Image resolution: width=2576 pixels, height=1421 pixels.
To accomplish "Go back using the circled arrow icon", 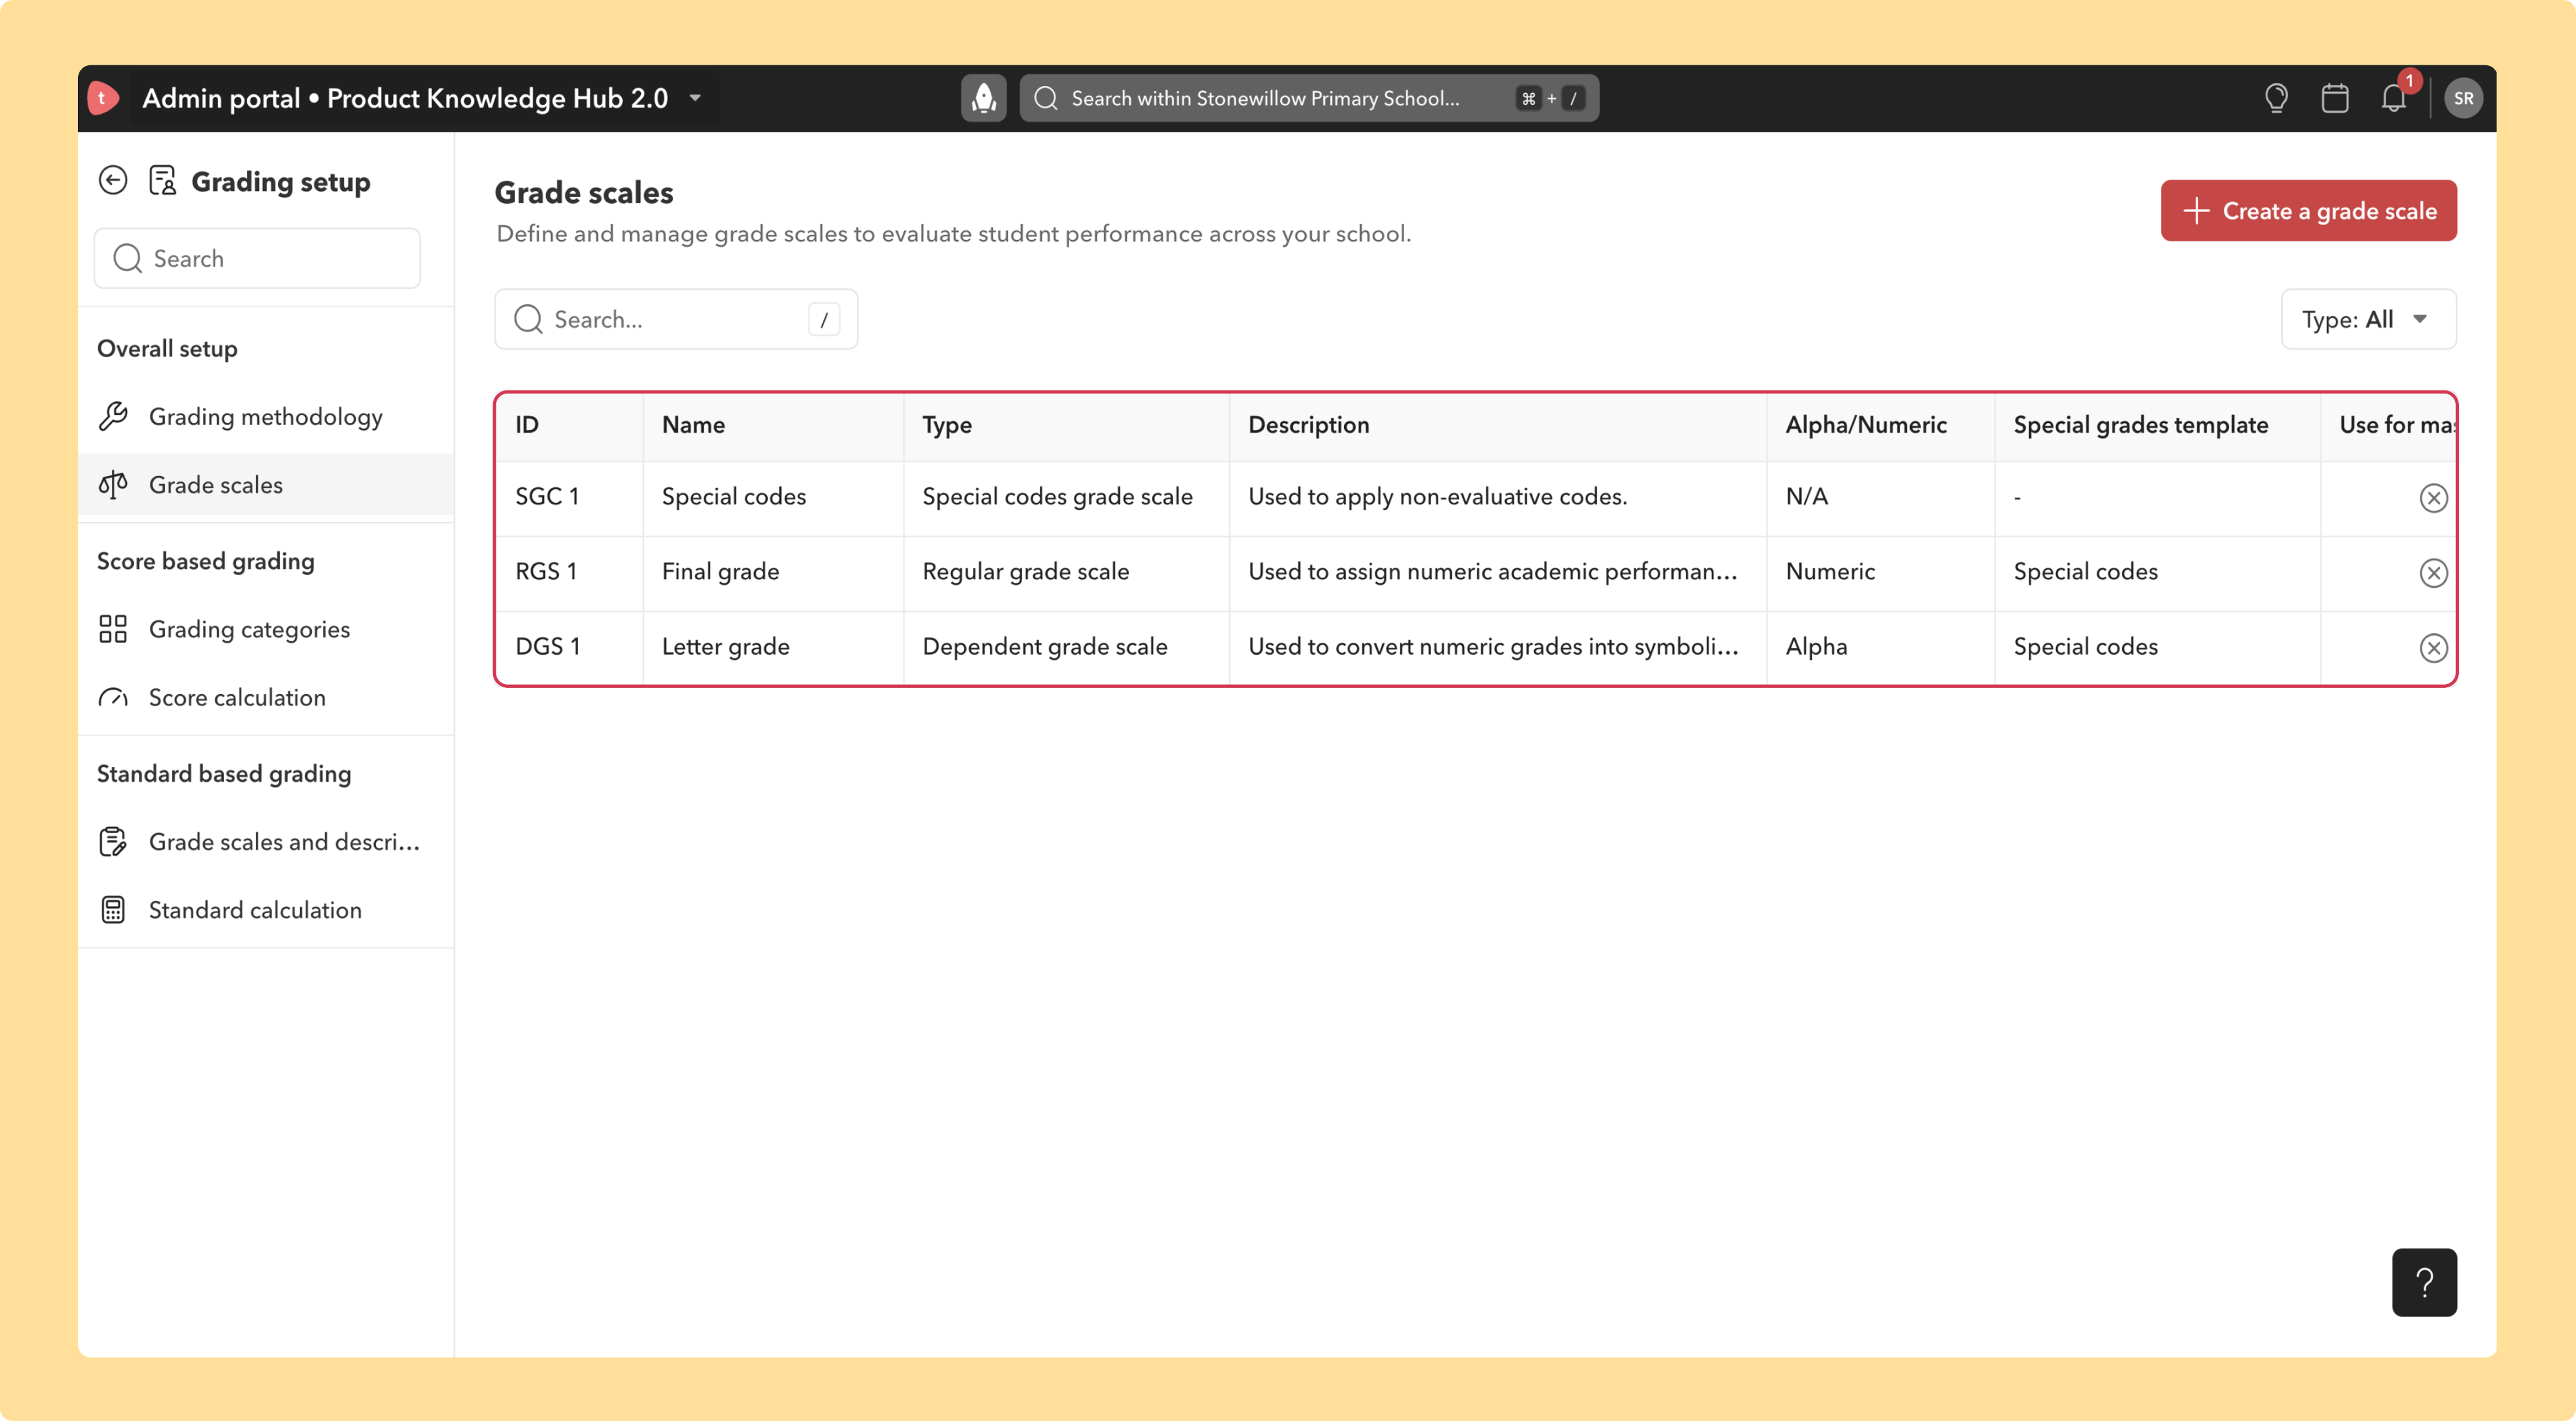I will [x=113, y=180].
